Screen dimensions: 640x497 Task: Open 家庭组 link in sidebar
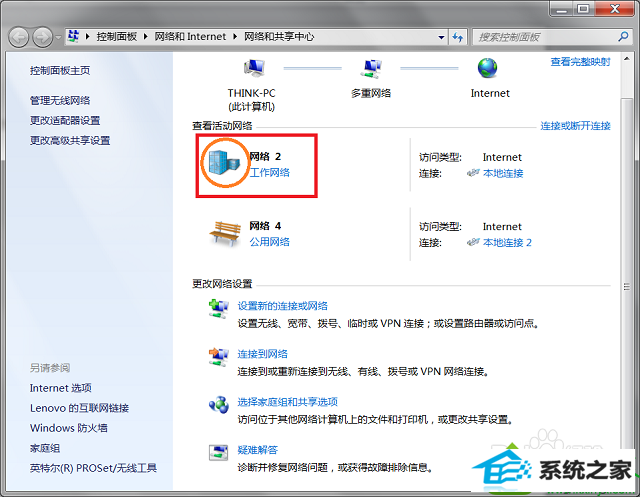[45, 448]
